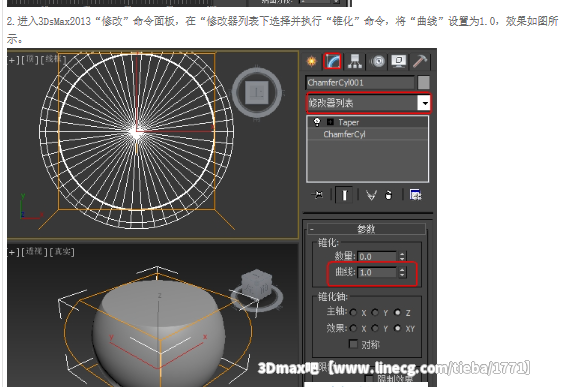Click Make Unique icon below stack
Screen dimensions: 570x387
tap(371, 195)
